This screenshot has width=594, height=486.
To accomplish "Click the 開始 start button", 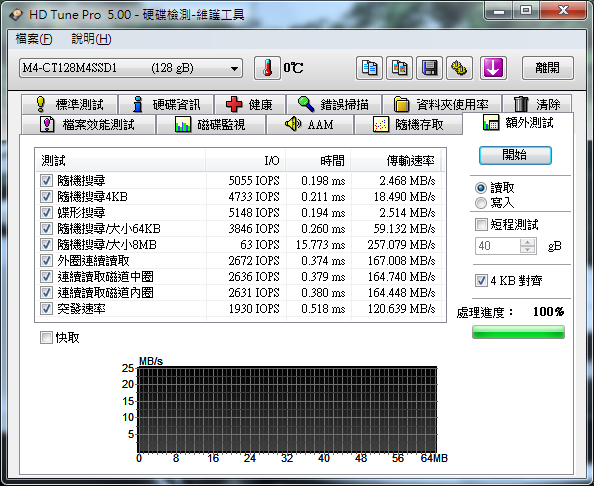I will 515,155.
